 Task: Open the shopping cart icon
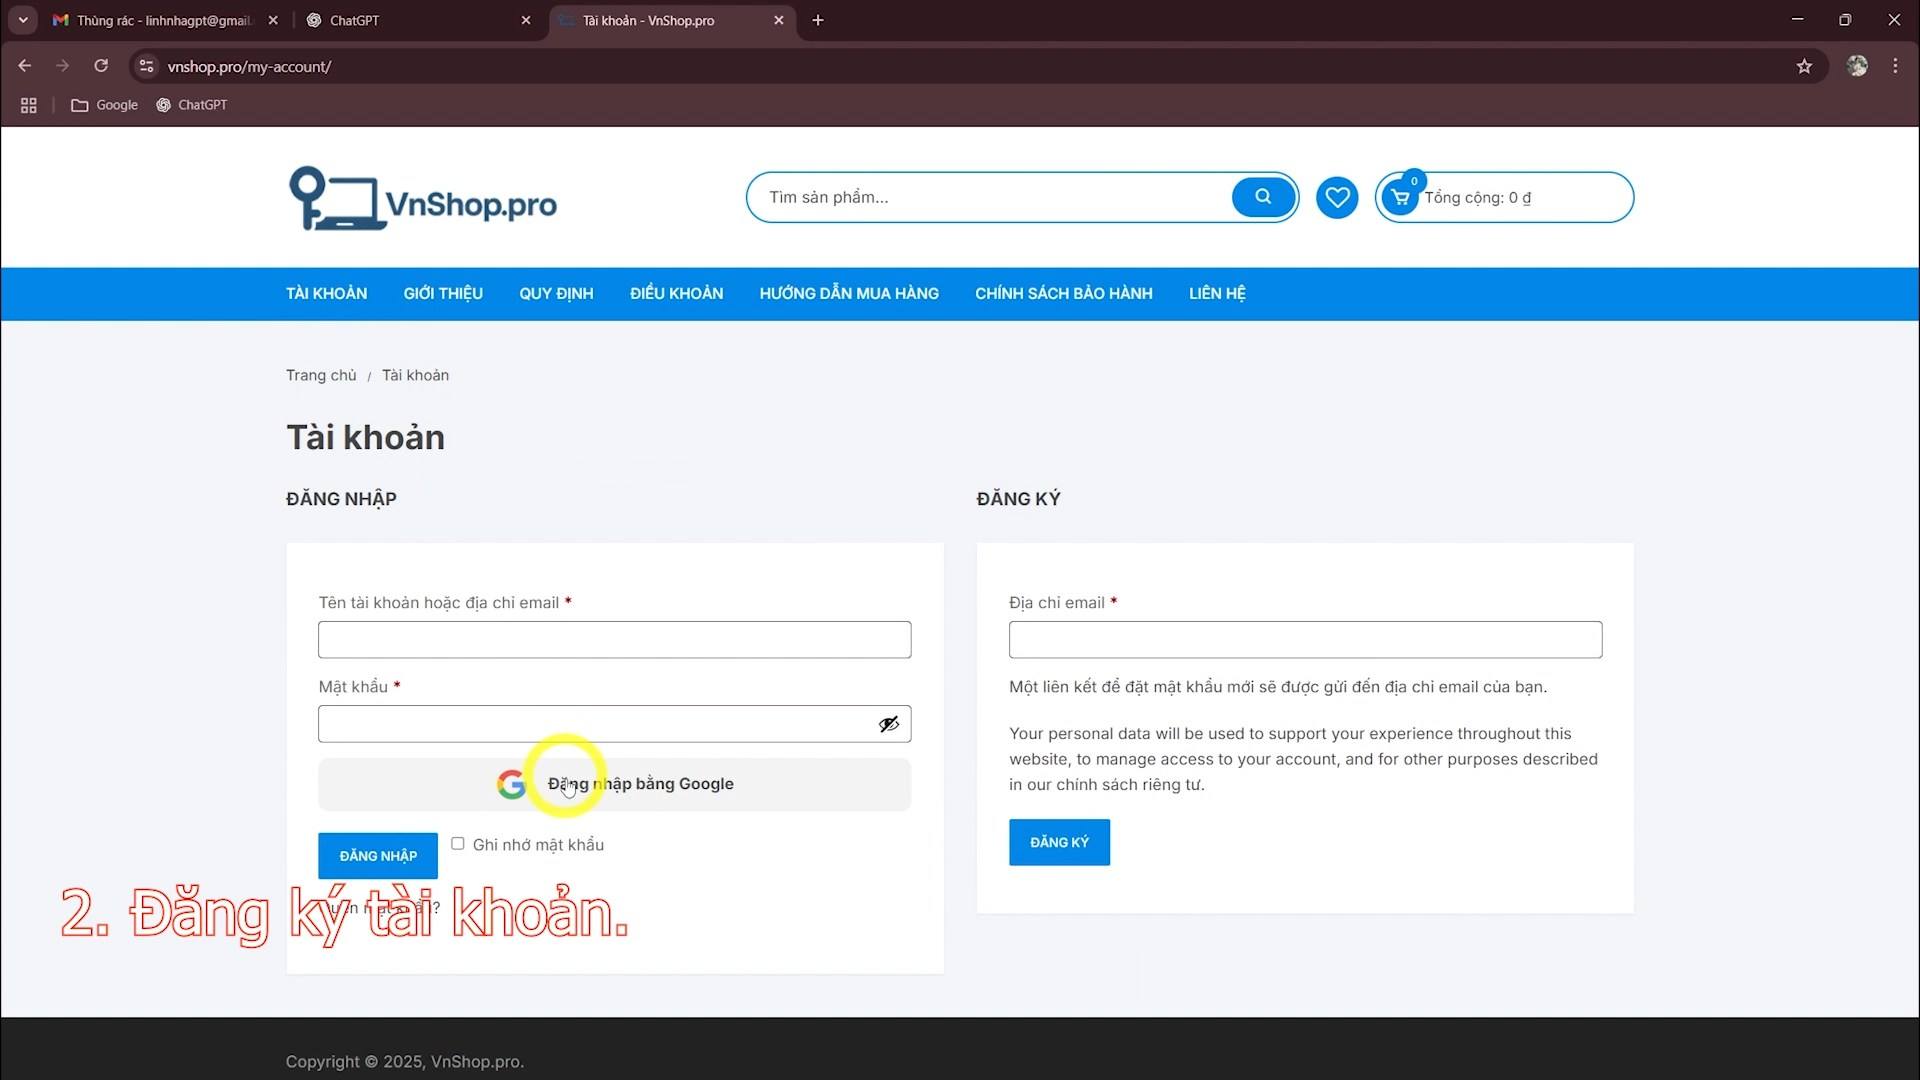point(1400,198)
